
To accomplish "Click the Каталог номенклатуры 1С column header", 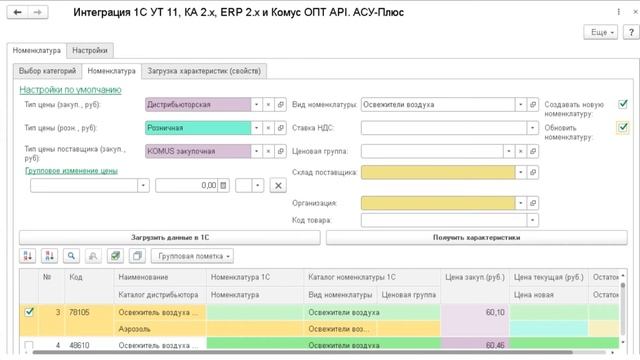I will click(x=372, y=277).
